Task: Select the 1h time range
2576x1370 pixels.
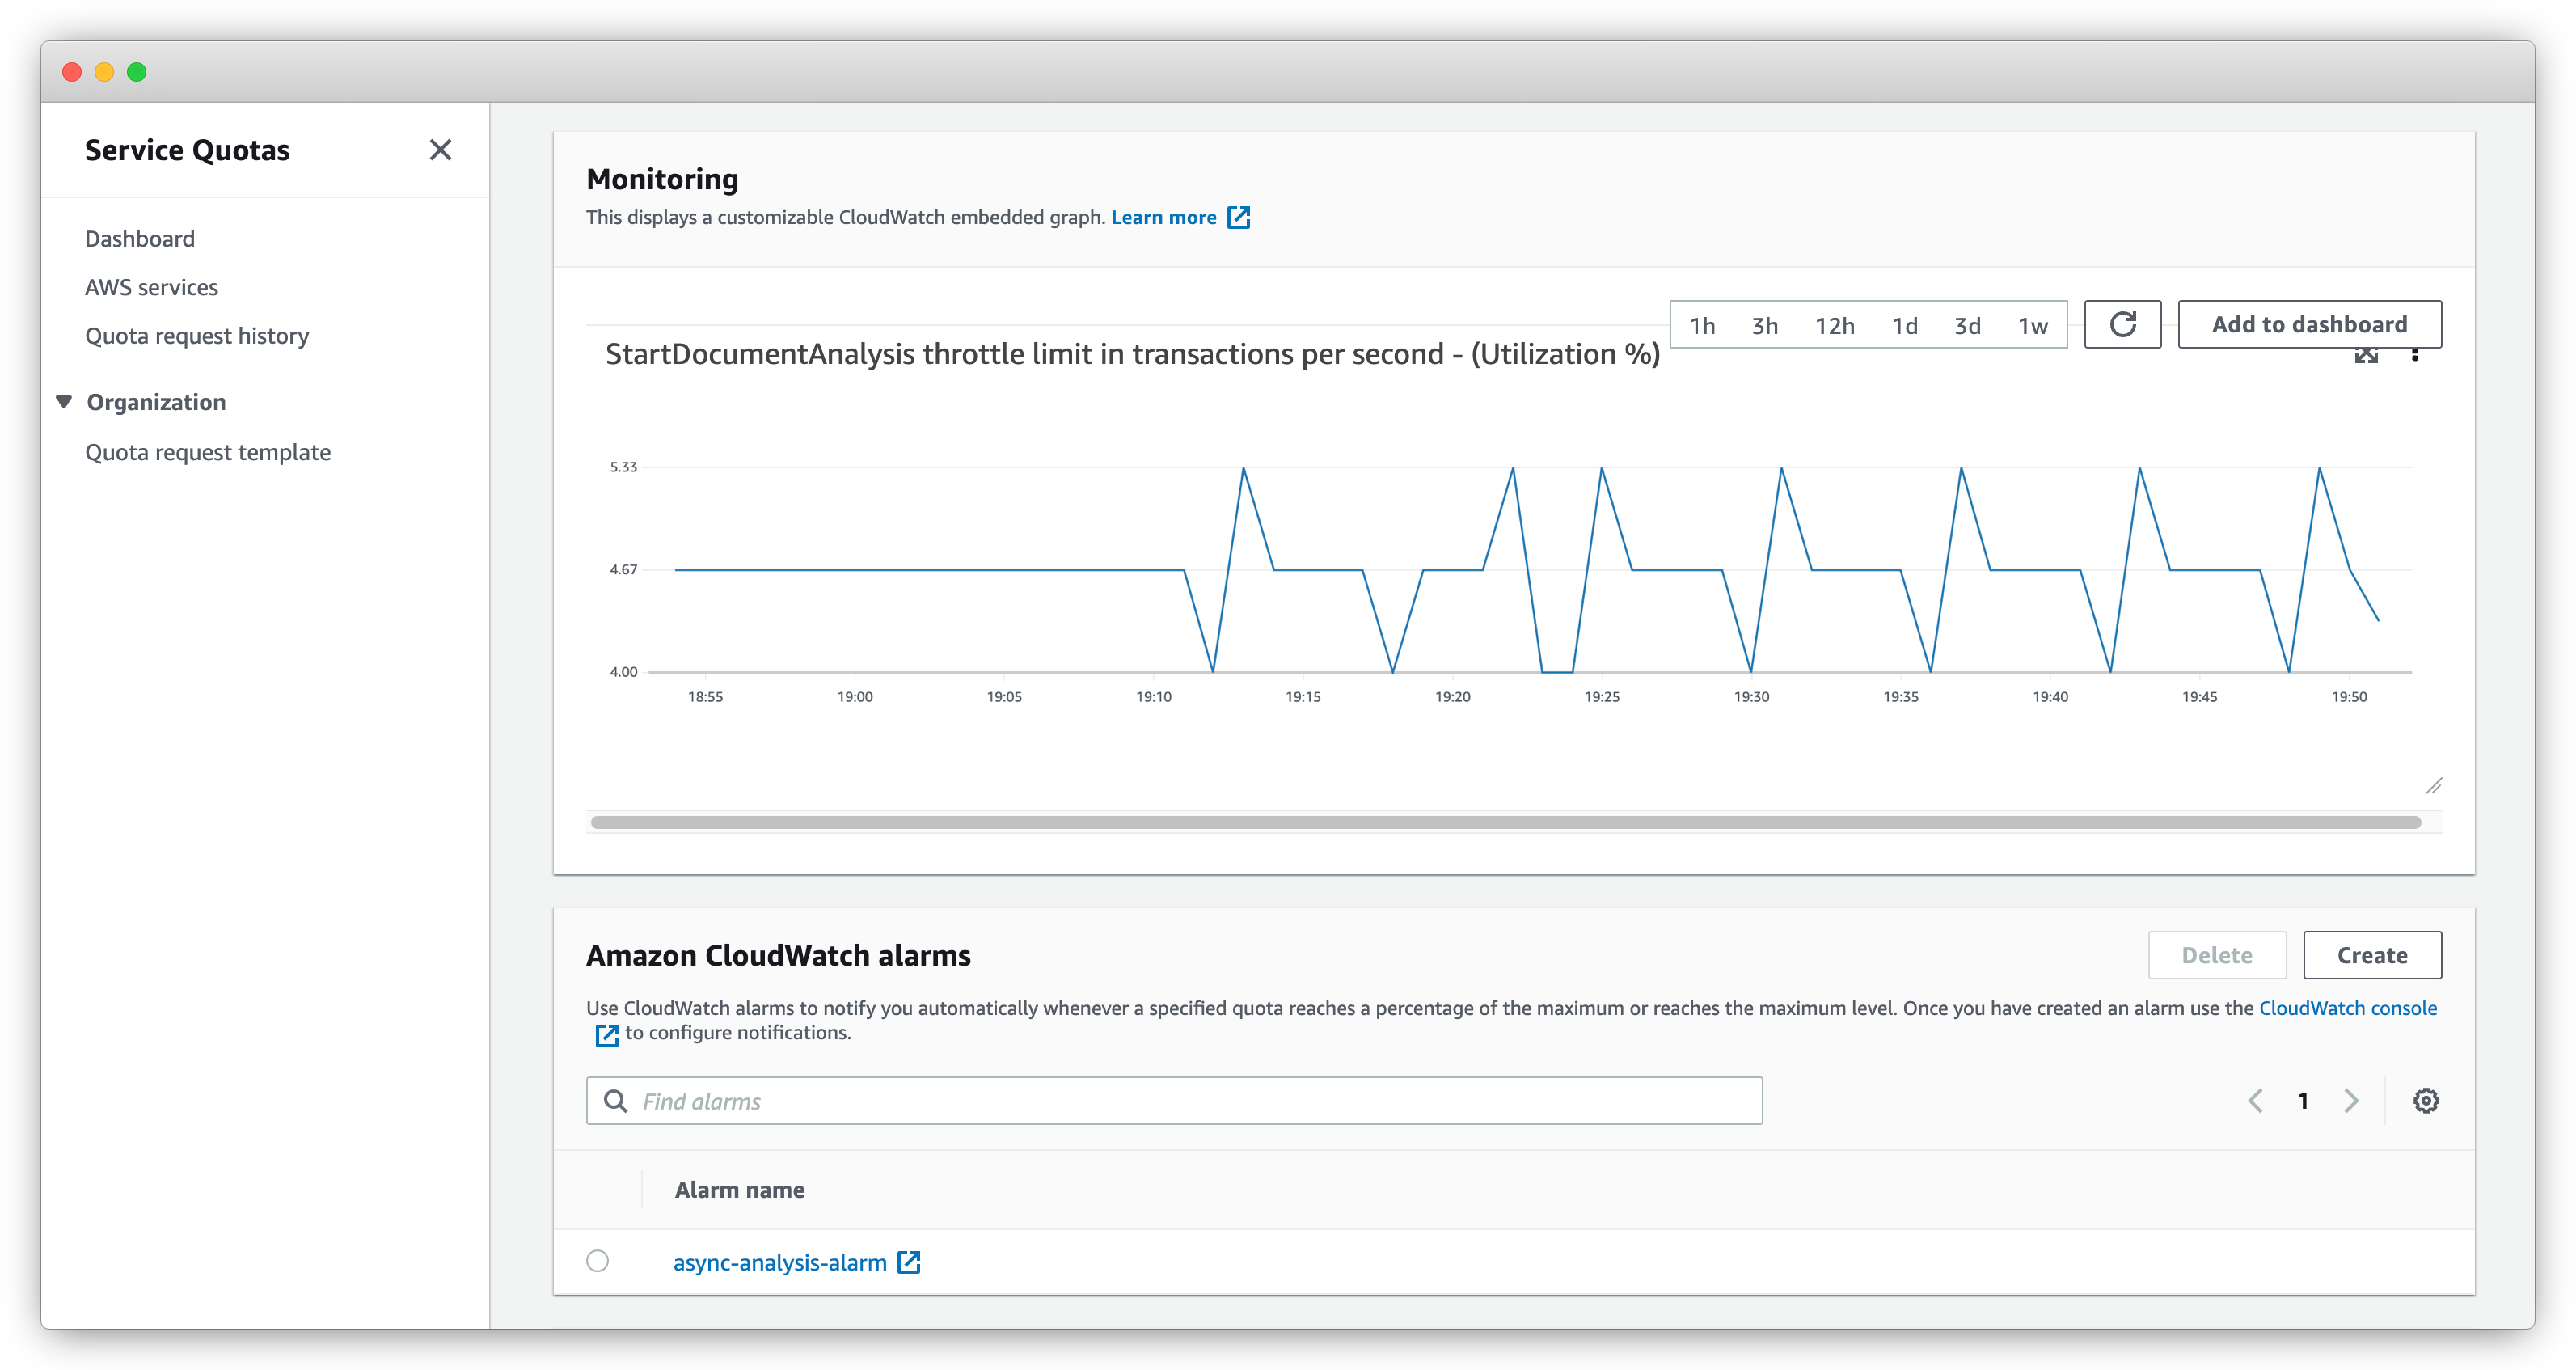Action: 1702,326
